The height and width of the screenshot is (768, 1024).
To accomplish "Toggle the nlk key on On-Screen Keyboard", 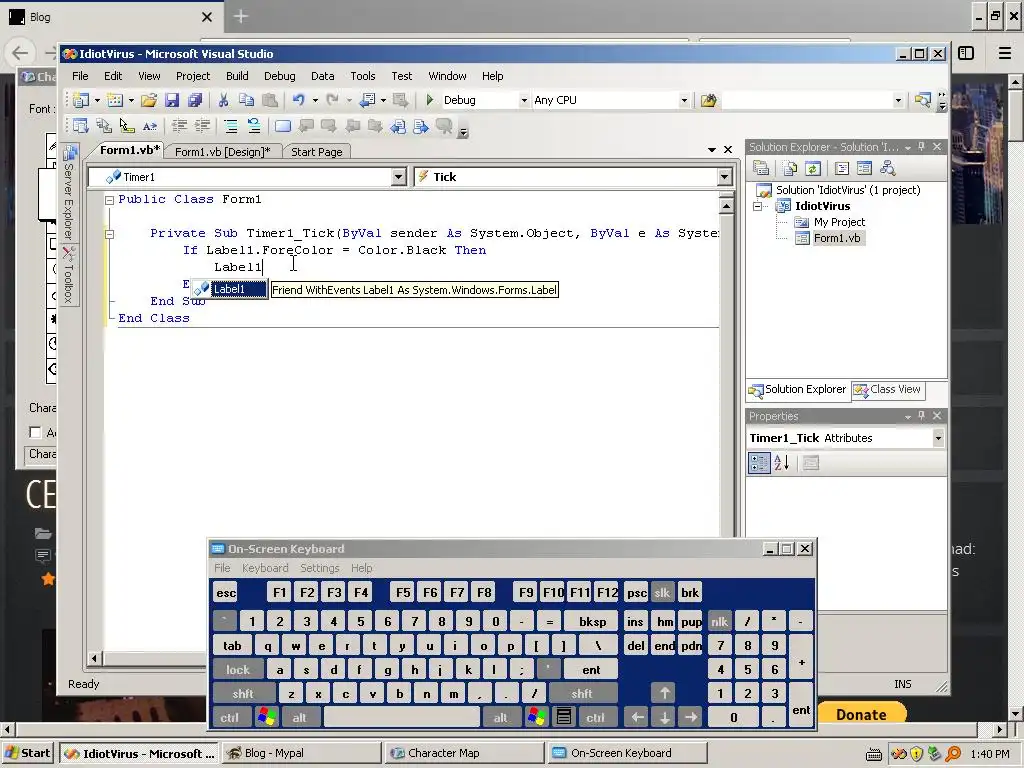I will pos(719,622).
